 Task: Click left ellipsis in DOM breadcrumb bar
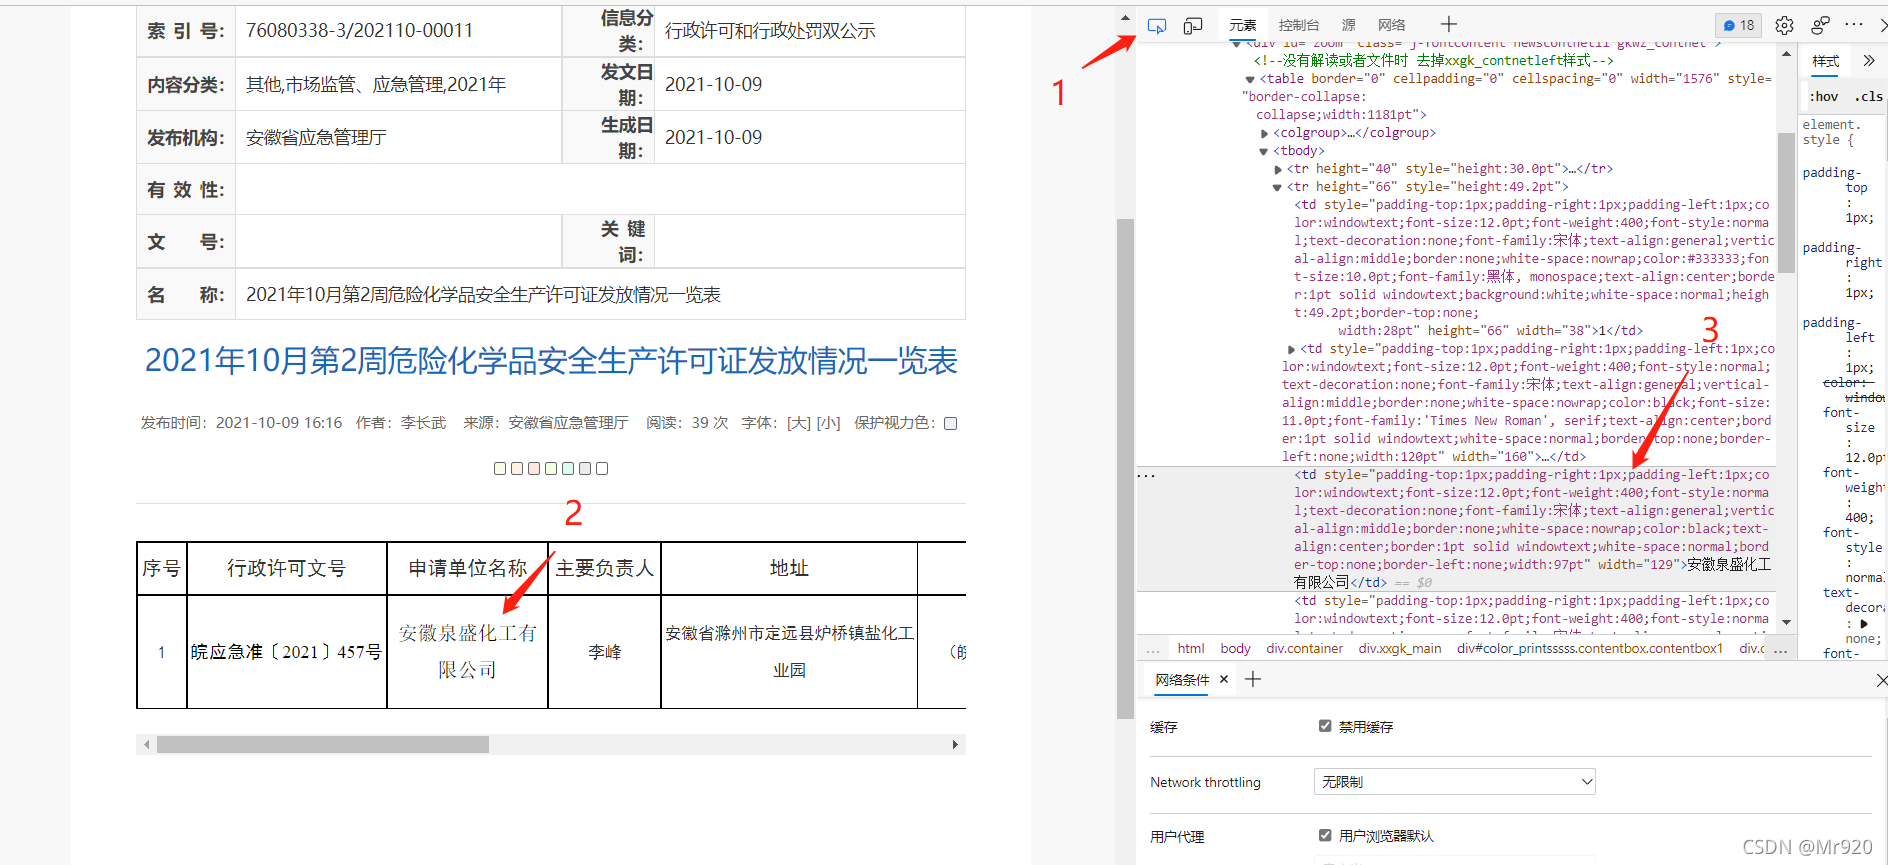point(1153,649)
